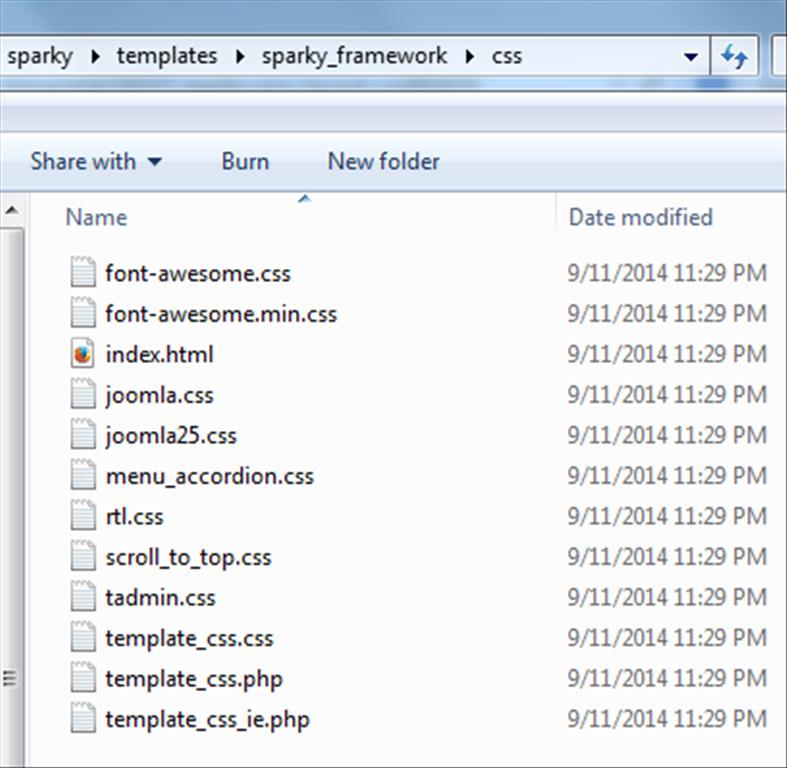Click the template_css.css file icon
This screenshot has width=787, height=768.
(x=83, y=637)
